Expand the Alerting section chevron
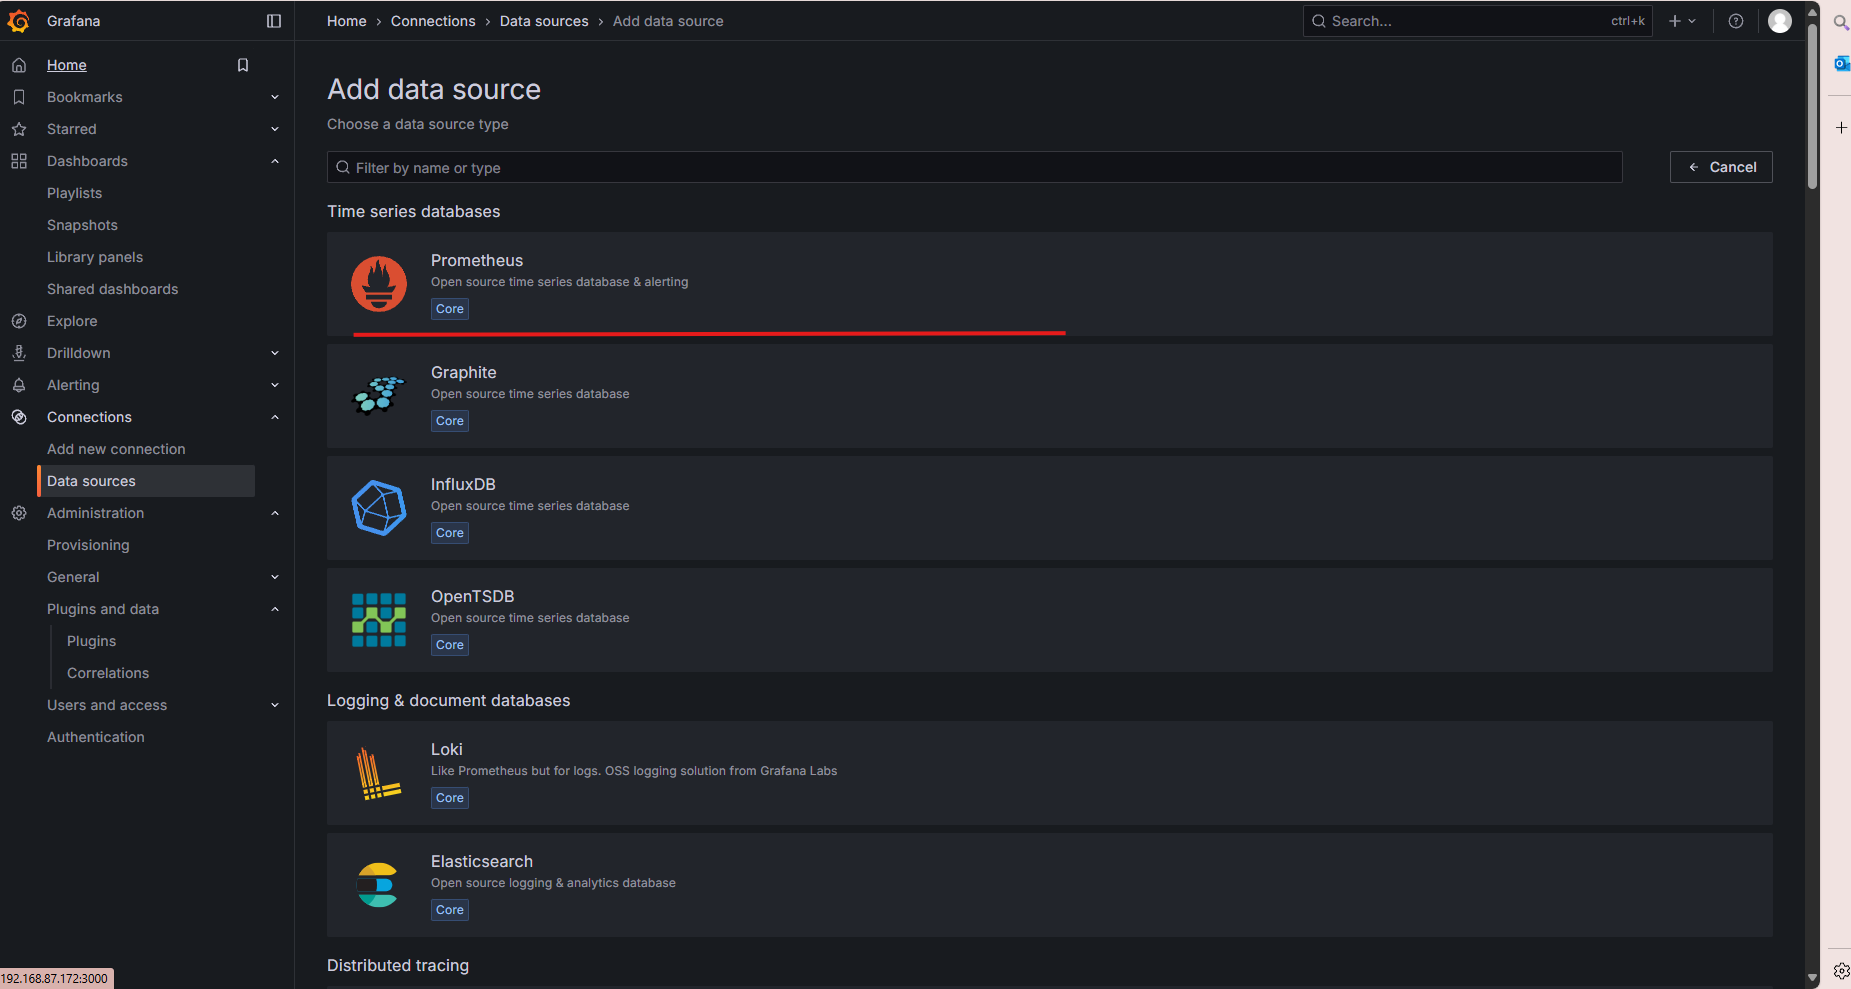The image size is (1851, 989). point(275,385)
